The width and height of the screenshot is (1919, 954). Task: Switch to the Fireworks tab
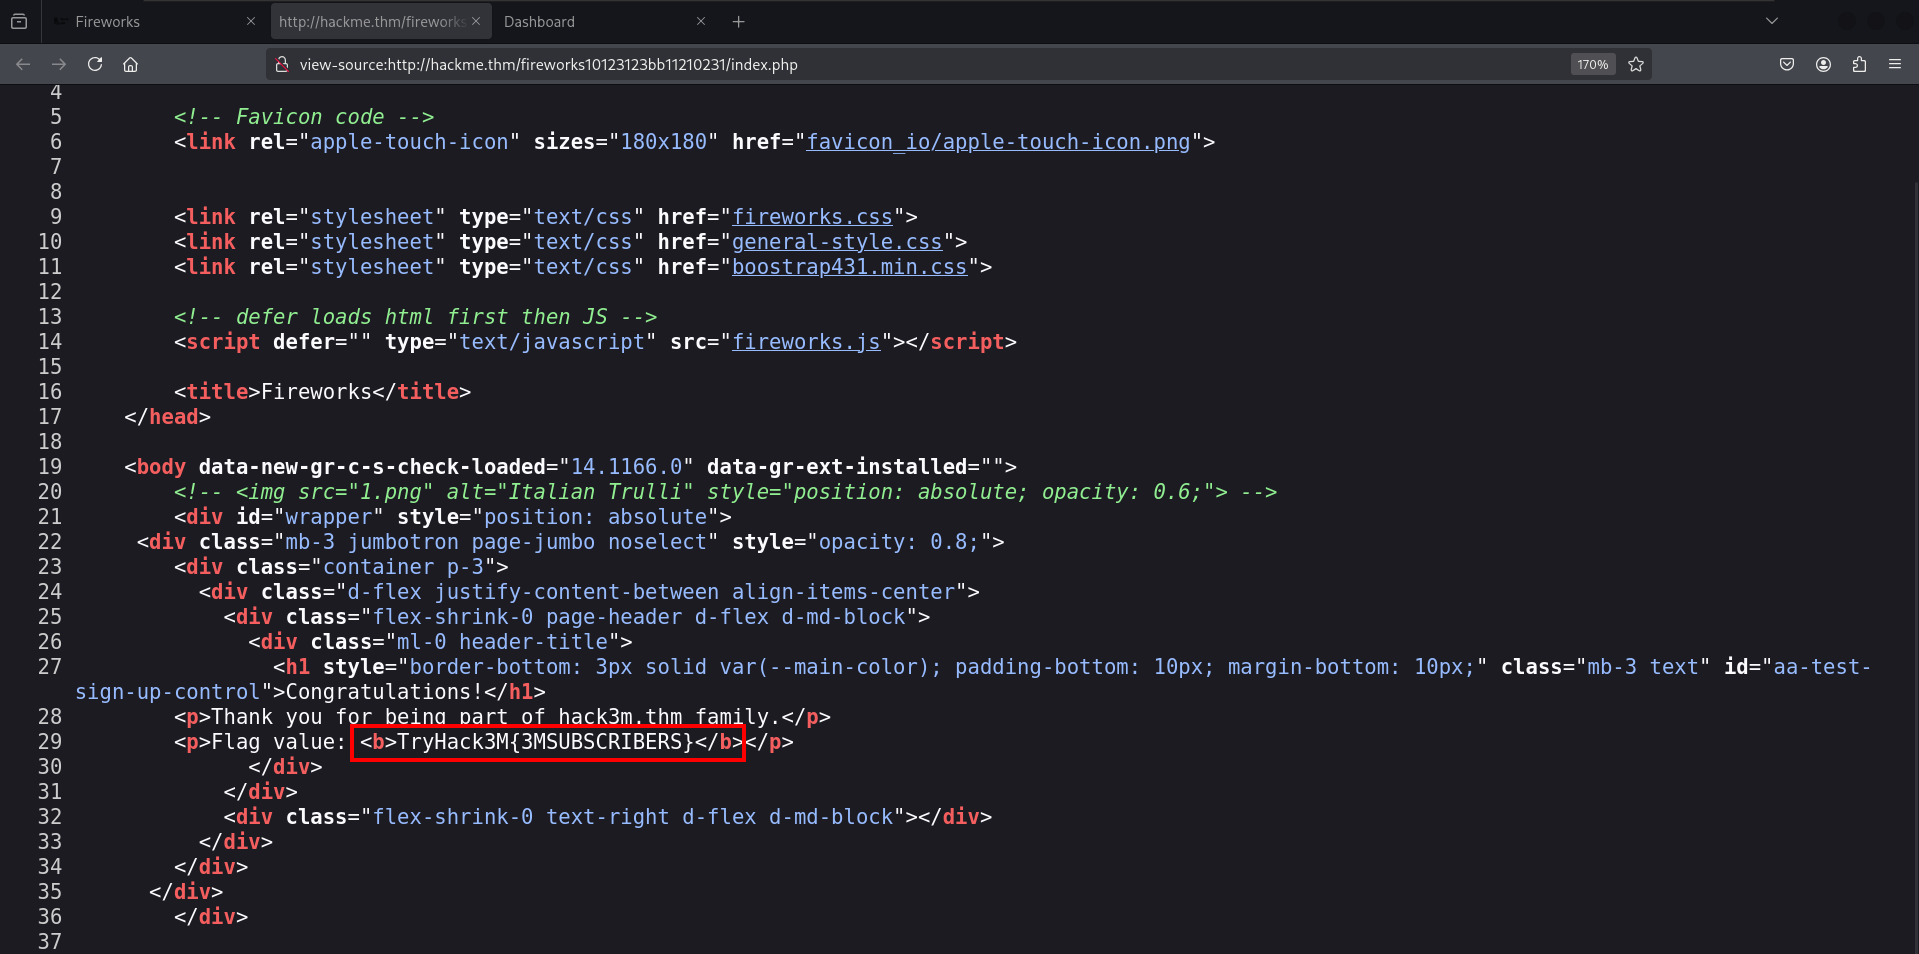[x=150, y=22]
